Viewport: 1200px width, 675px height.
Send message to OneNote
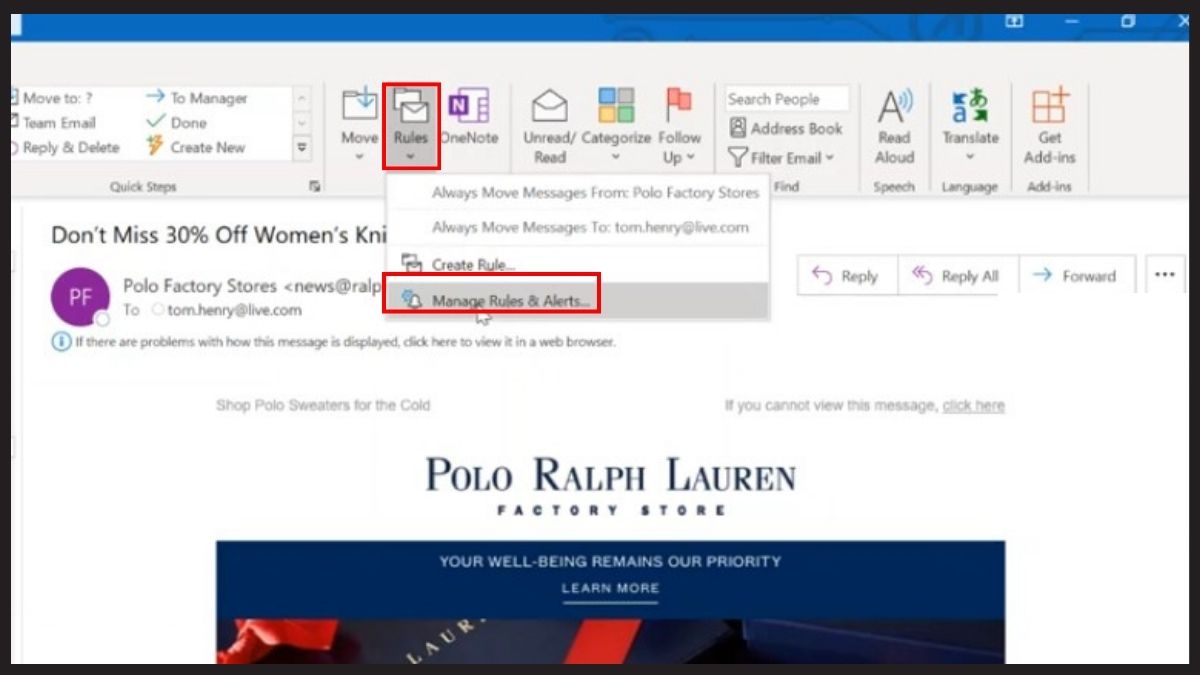[x=468, y=118]
